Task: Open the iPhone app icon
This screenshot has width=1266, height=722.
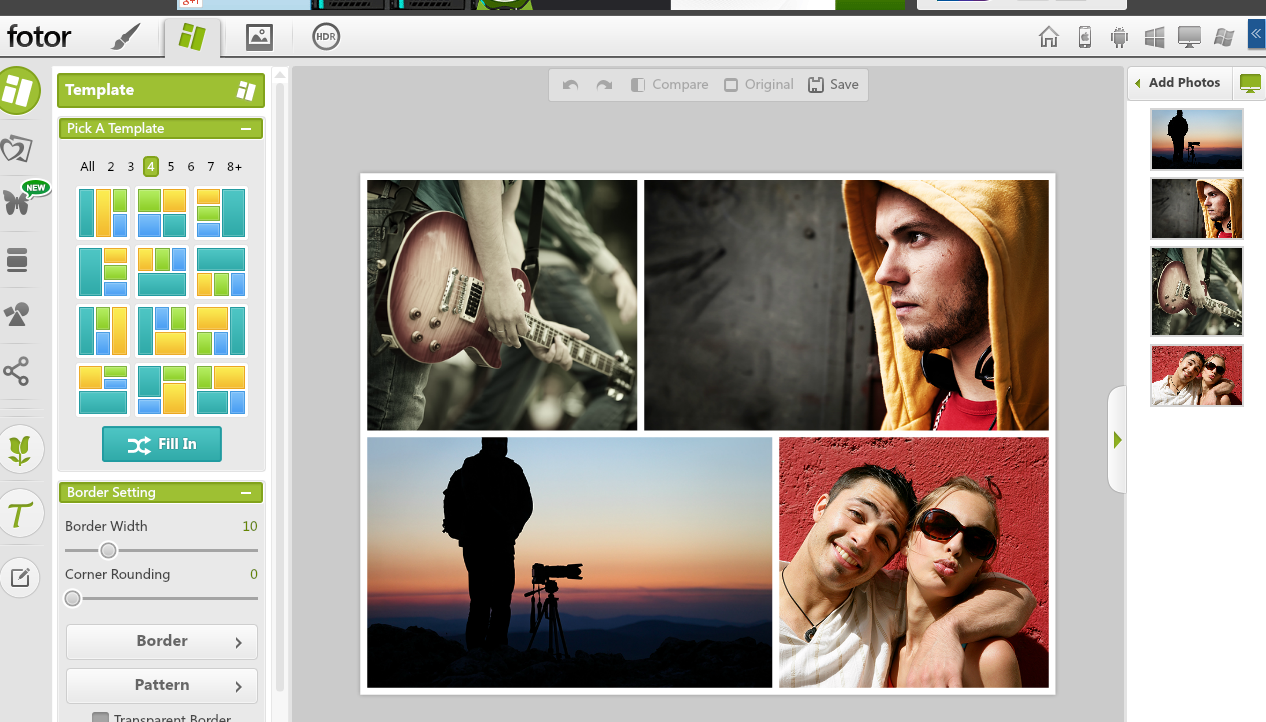Action: tap(1085, 38)
